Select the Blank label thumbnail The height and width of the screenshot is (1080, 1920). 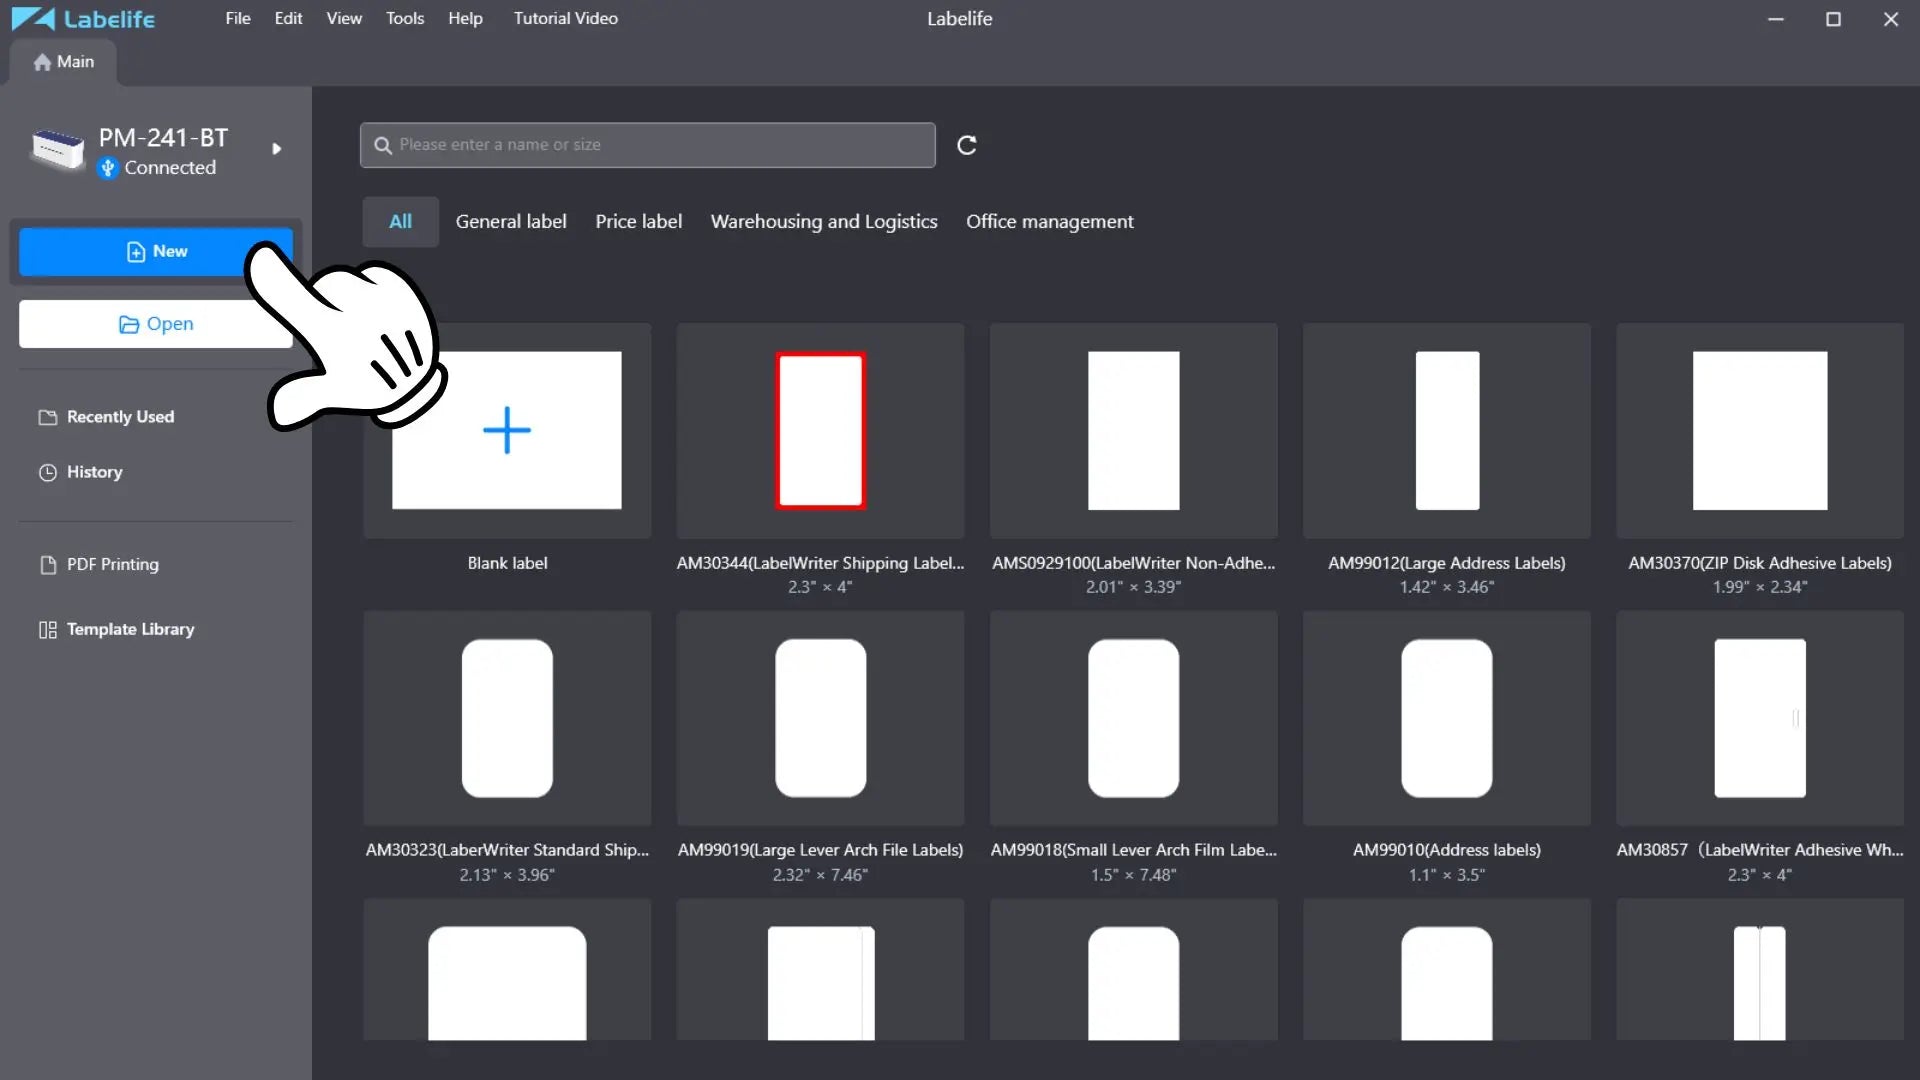(x=507, y=431)
